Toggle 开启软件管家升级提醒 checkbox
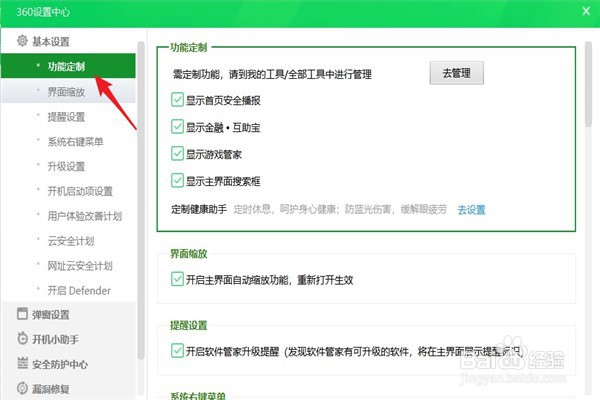Image resolution: width=600 pixels, height=400 pixels. click(177, 350)
